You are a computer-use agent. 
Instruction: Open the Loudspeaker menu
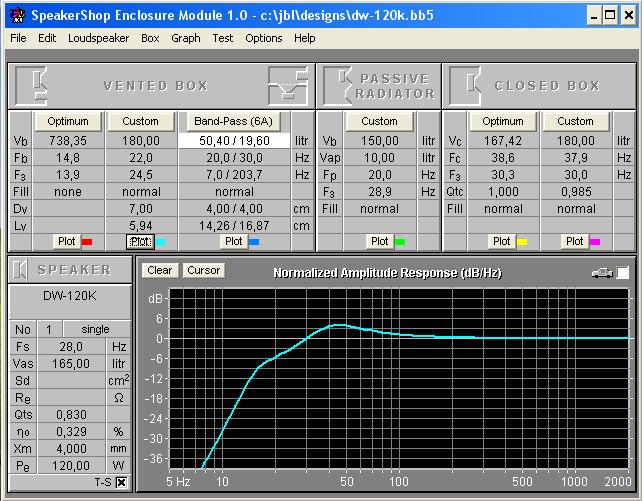click(99, 38)
